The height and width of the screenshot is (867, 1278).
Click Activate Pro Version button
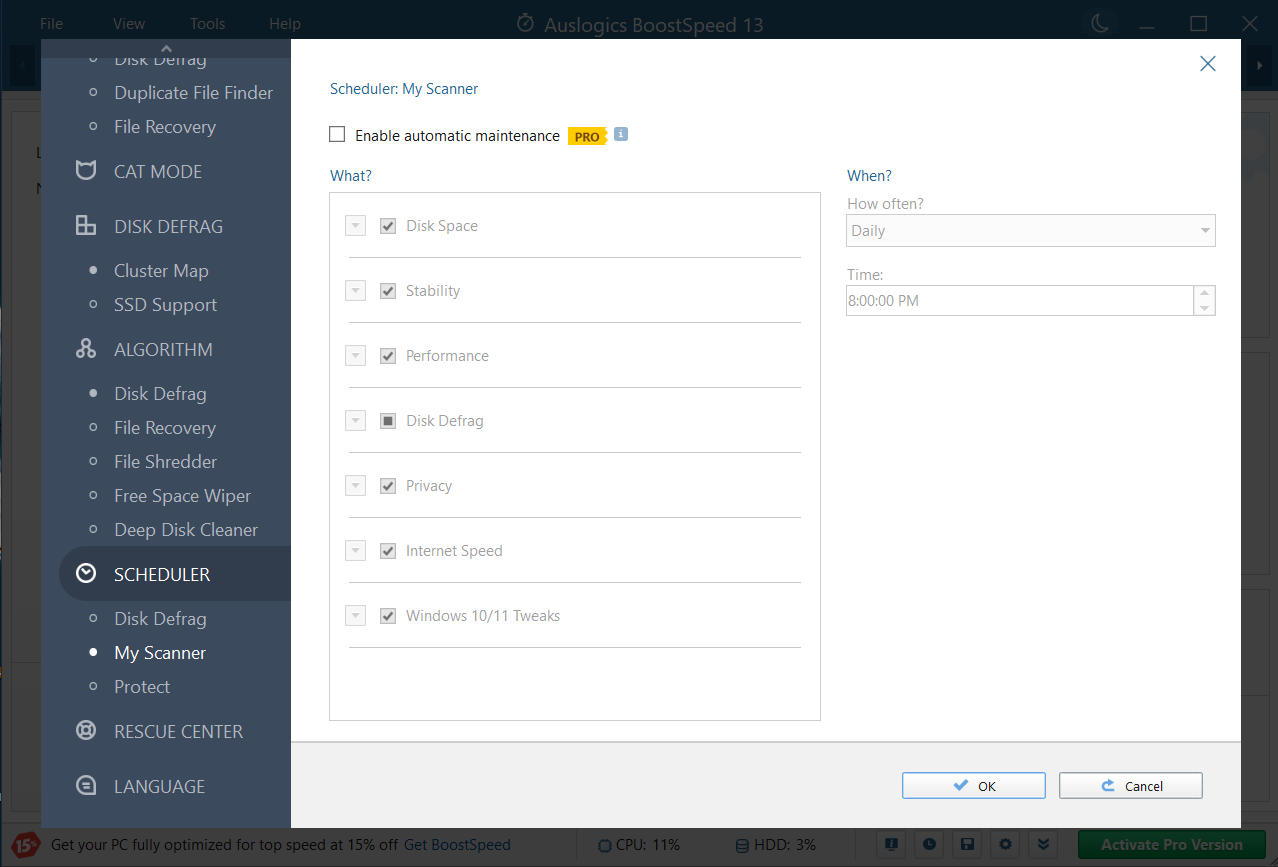pyautogui.click(x=1171, y=845)
